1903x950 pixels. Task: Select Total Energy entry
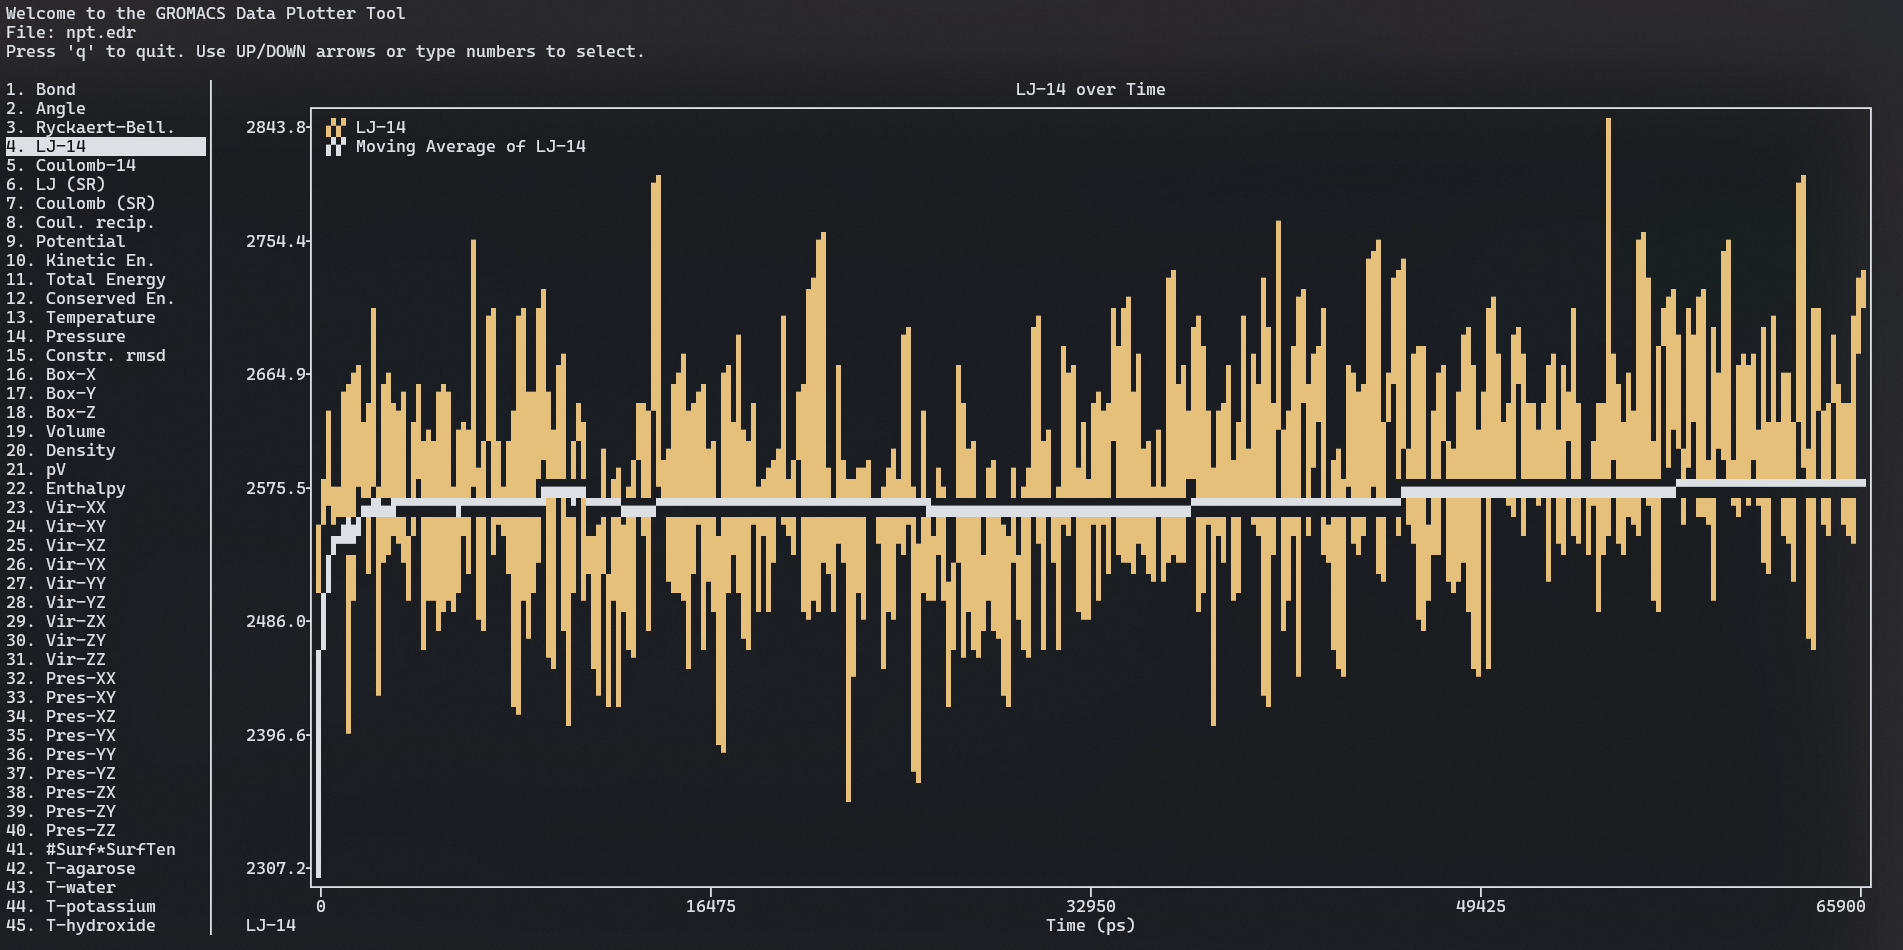[86, 279]
